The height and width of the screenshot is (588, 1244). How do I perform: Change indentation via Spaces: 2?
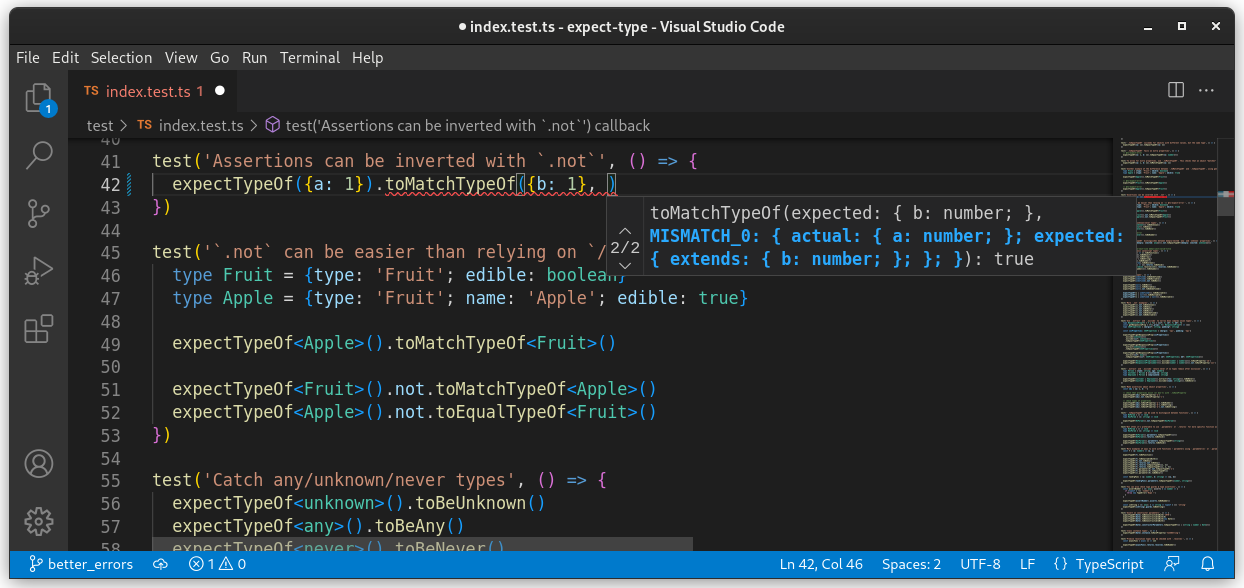click(911, 564)
